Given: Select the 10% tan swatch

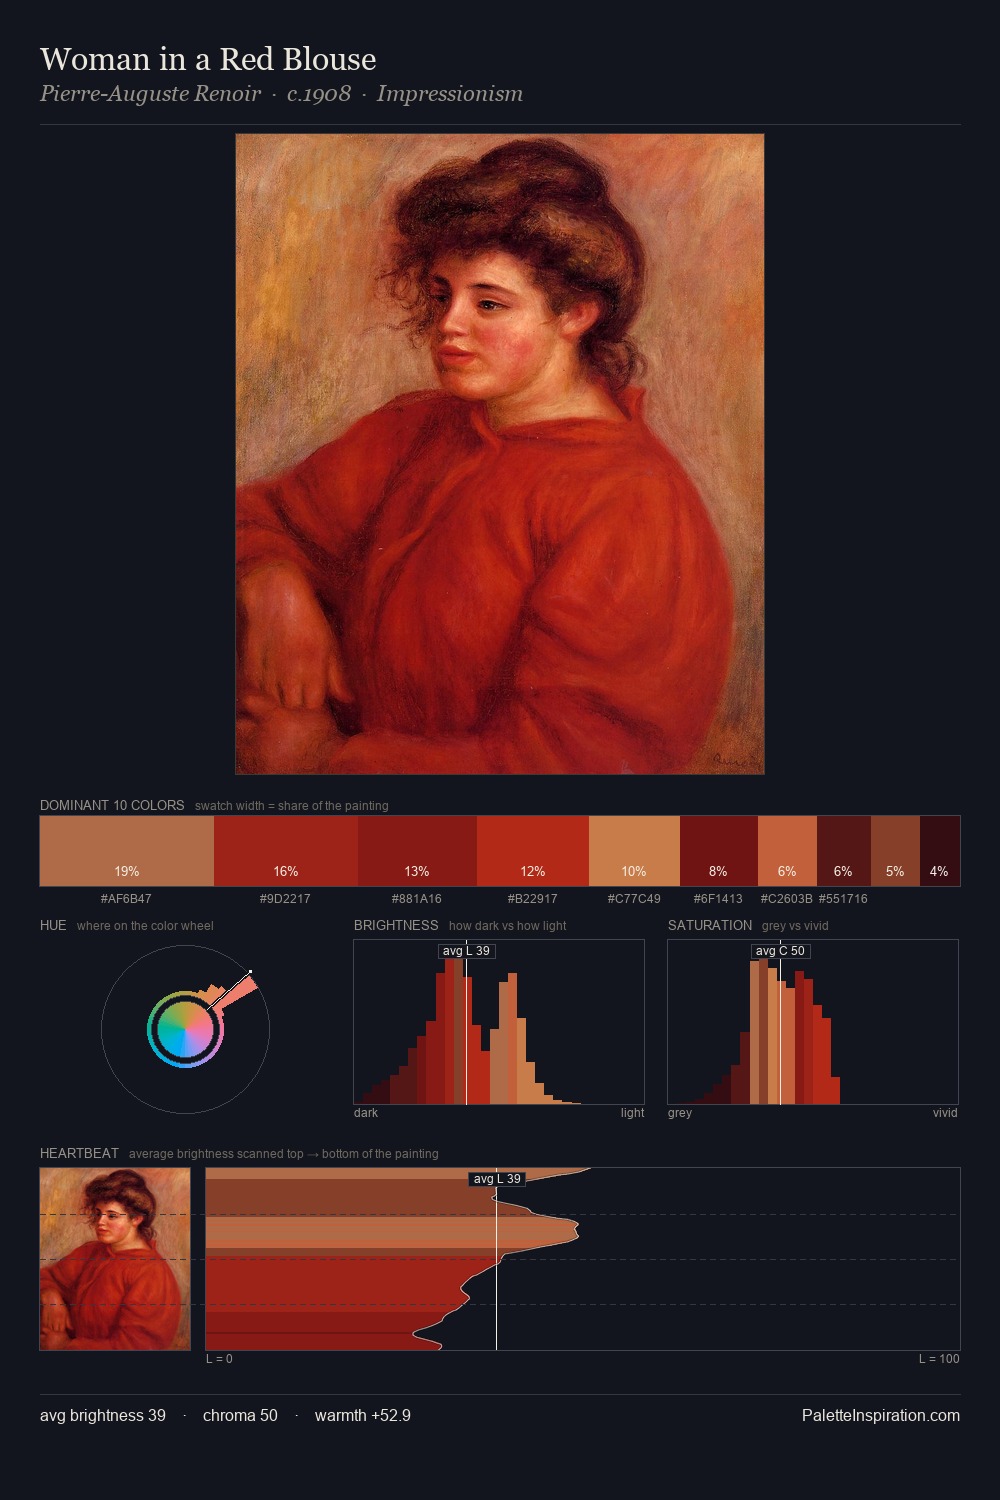Looking at the screenshot, I should (634, 851).
